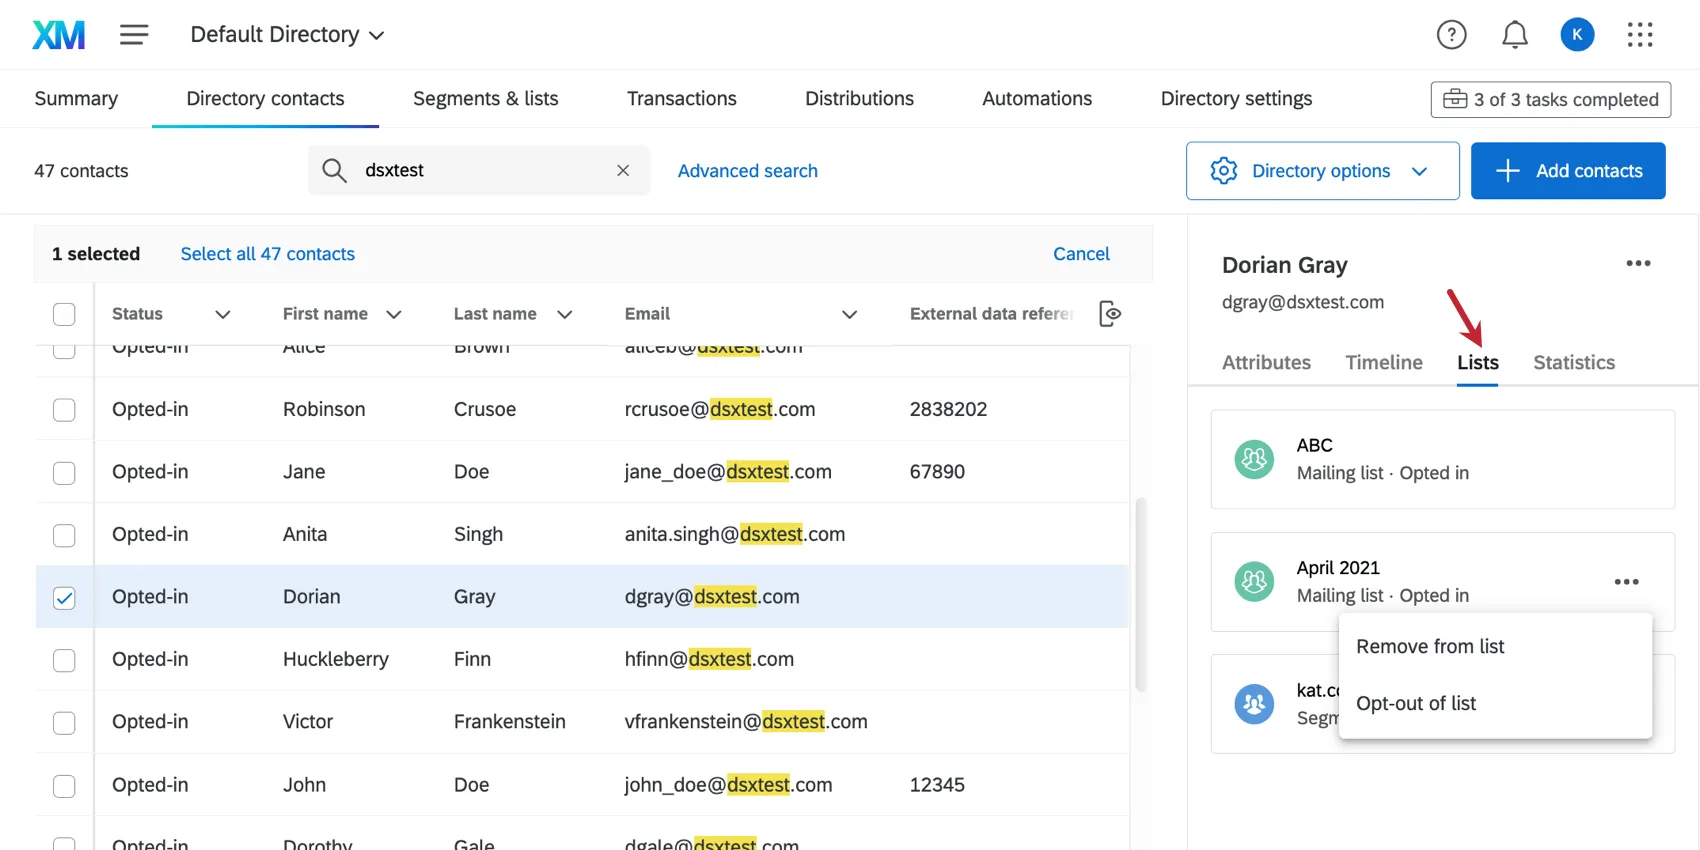Open the app switcher grid icon
Screen dimensions: 1700x850
click(x=1639, y=35)
